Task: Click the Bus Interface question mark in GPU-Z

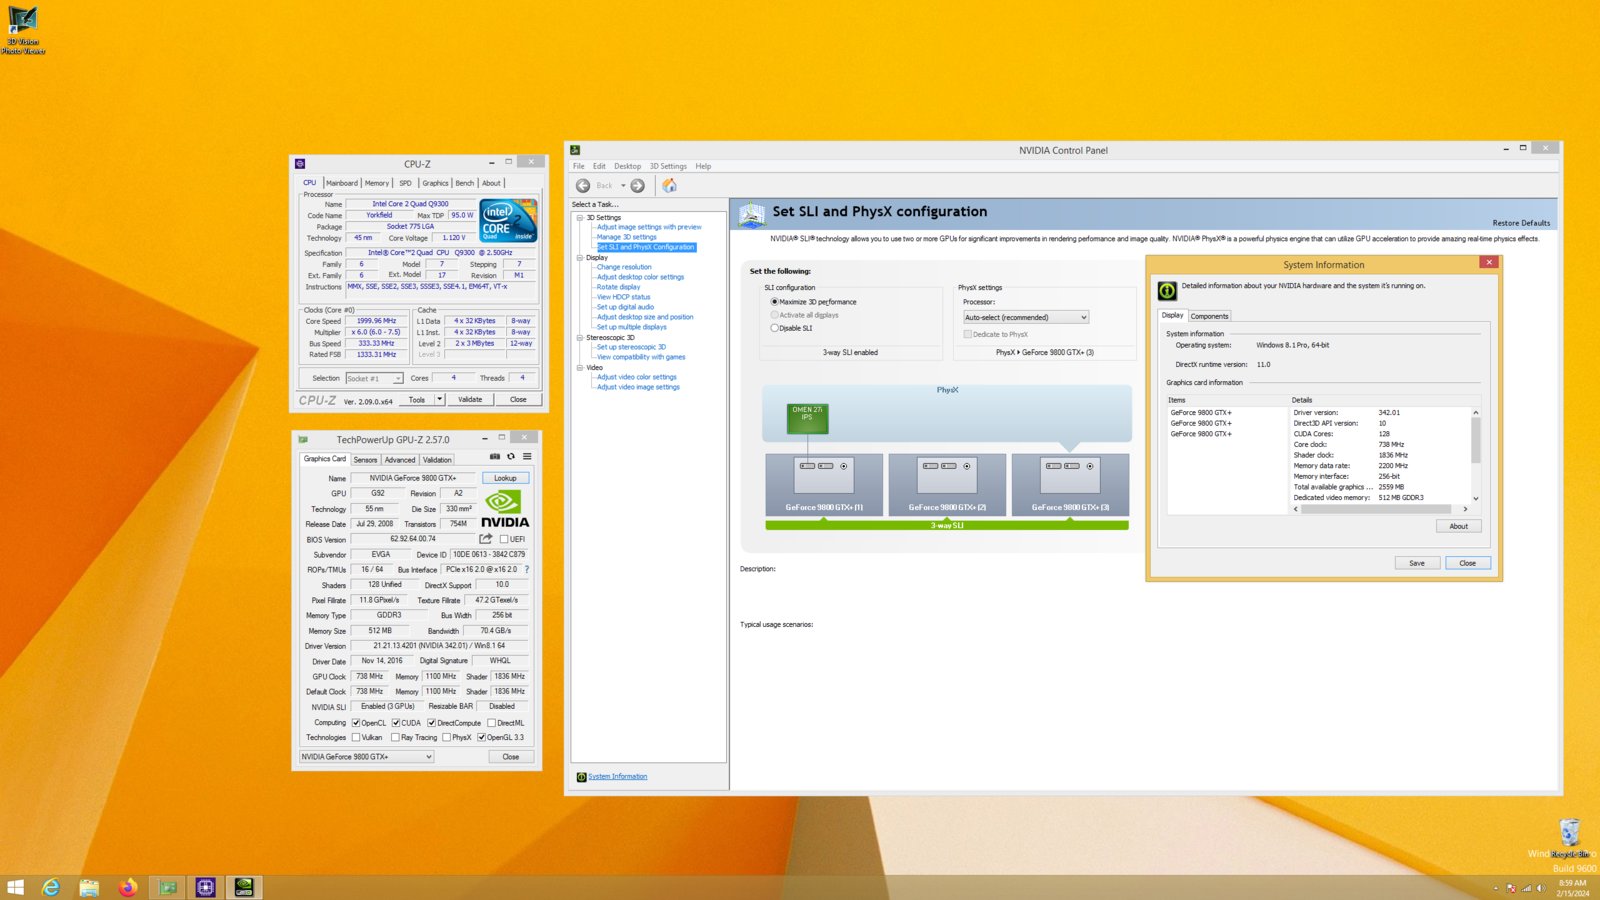Action: point(527,569)
